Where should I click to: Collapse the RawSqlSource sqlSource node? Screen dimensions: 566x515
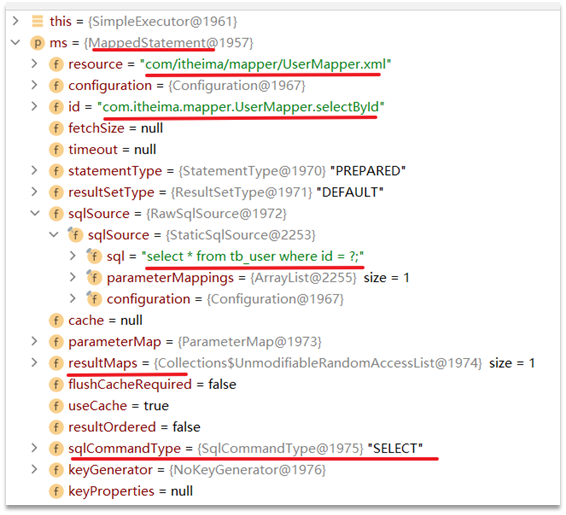[x=35, y=213]
